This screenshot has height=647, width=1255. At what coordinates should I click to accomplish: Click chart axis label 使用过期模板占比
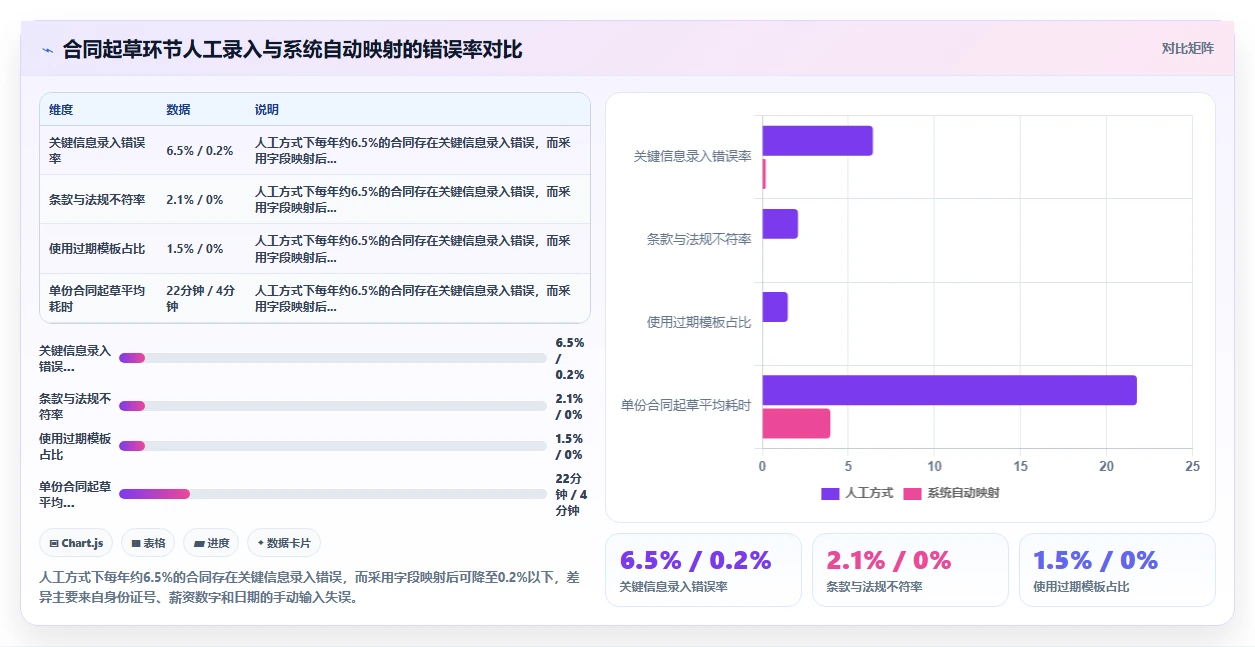pos(699,323)
